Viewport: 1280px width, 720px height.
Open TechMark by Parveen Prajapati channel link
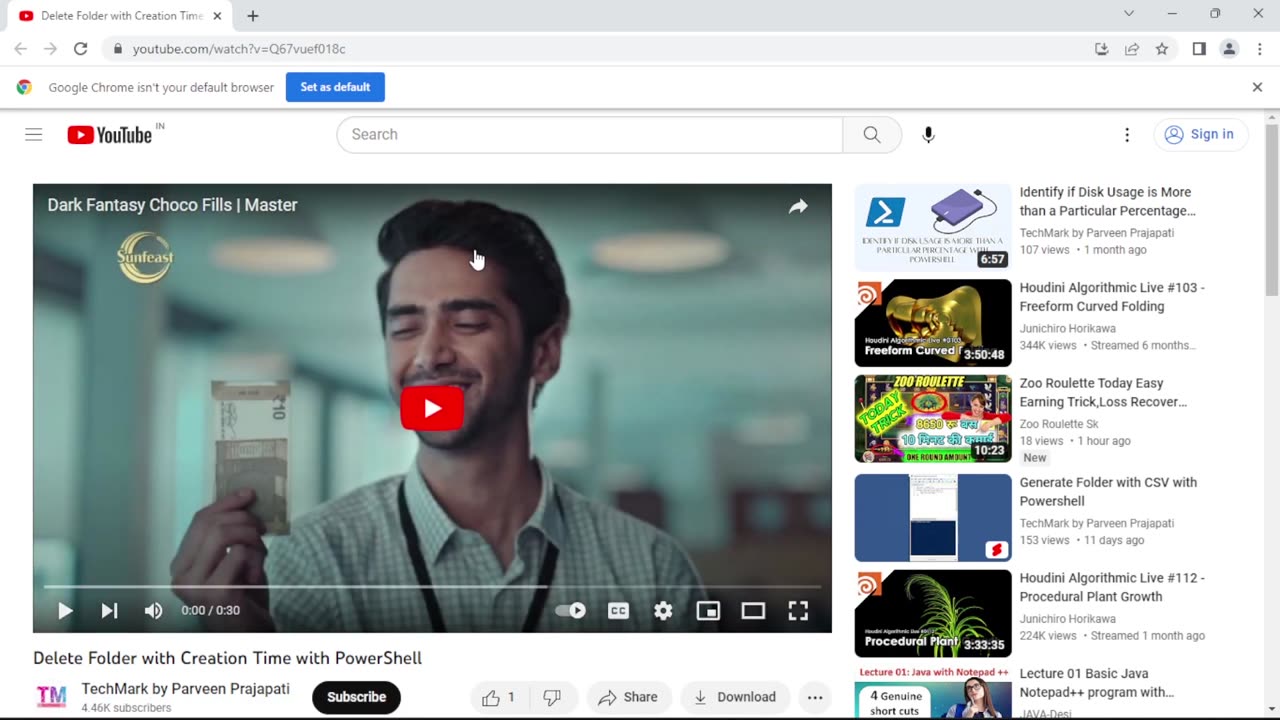pyautogui.click(x=186, y=689)
